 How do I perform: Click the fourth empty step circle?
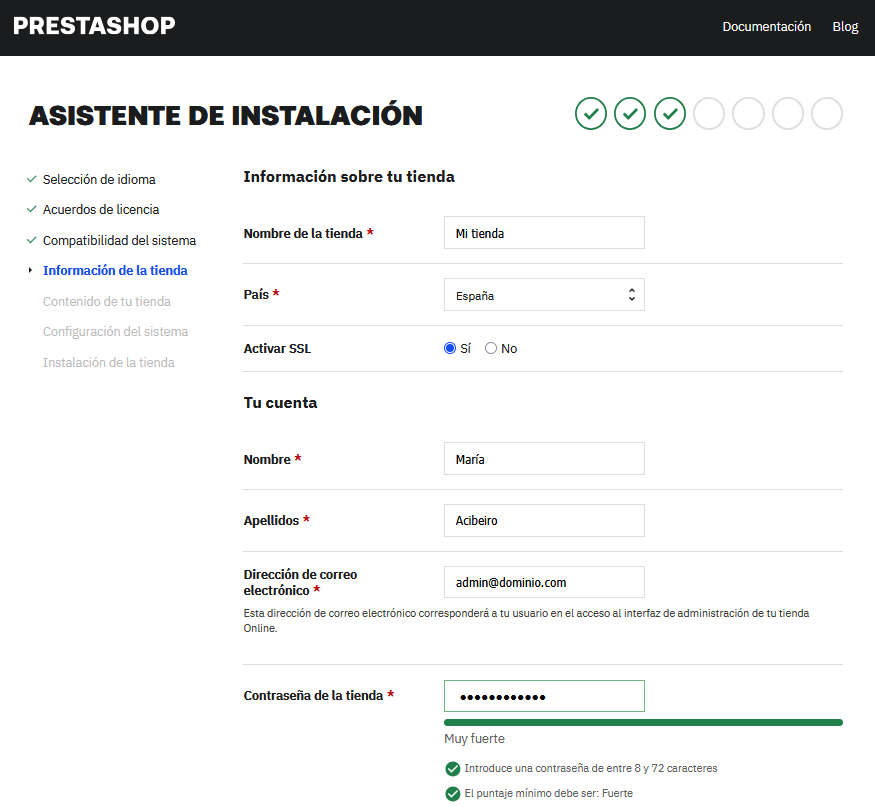pos(709,113)
